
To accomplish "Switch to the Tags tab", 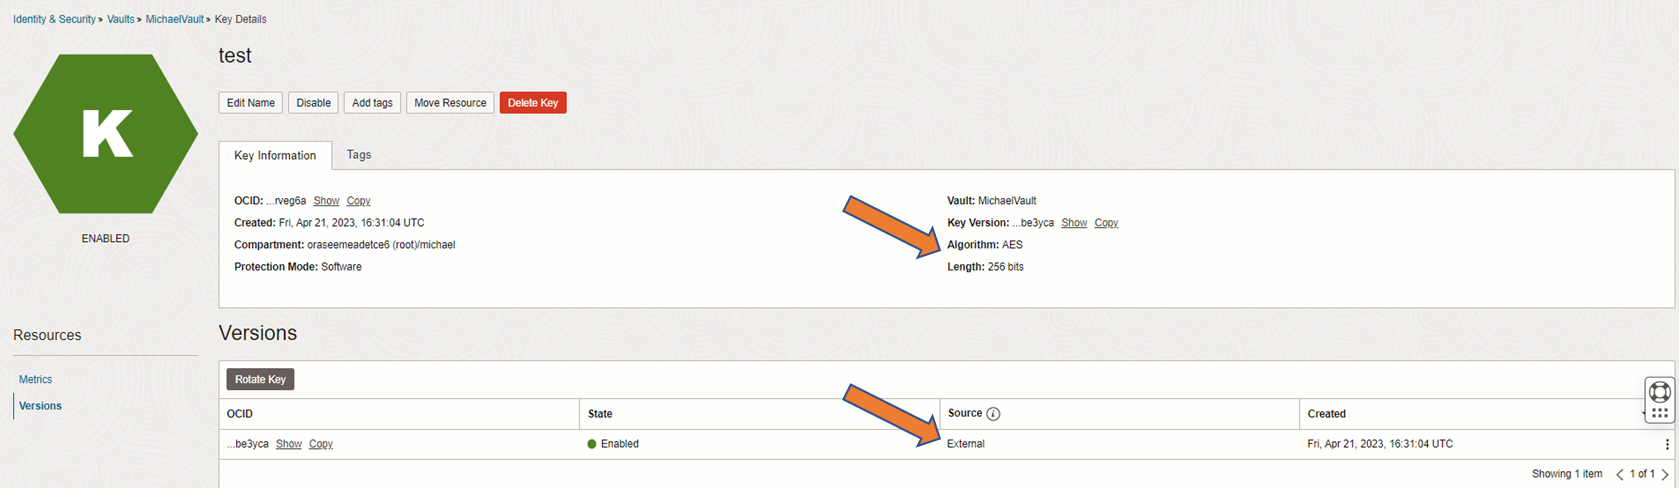I will click(x=359, y=155).
